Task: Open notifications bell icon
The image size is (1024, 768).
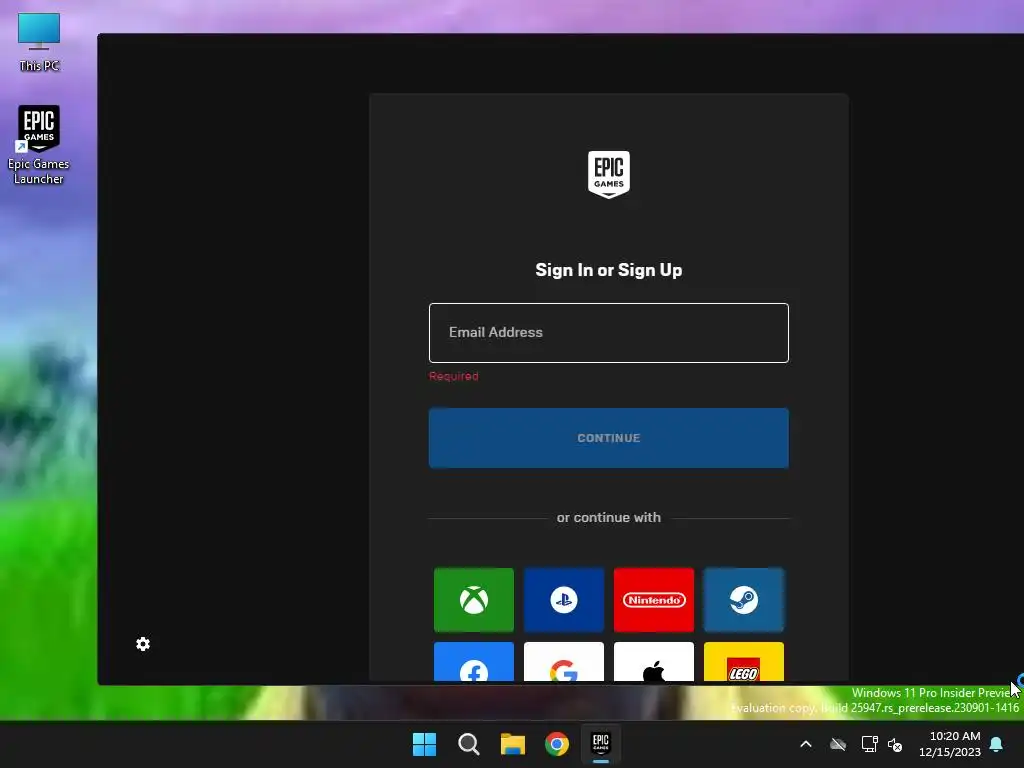Action: coord(997,744)
